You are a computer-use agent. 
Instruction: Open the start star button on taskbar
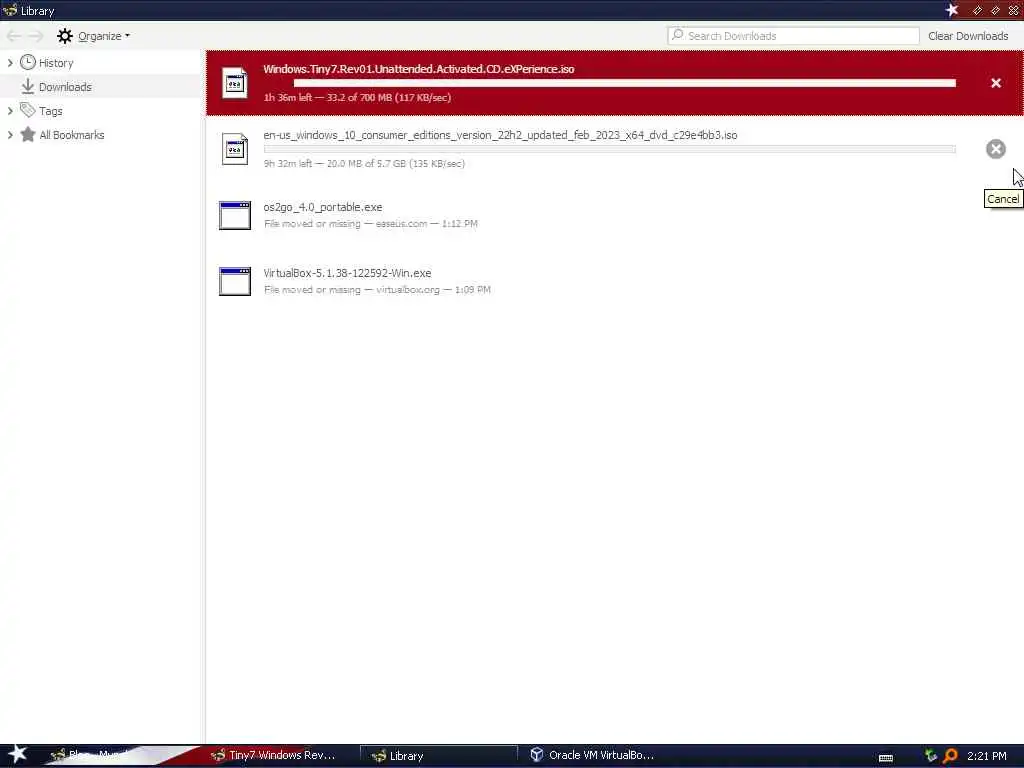[17, 754]
